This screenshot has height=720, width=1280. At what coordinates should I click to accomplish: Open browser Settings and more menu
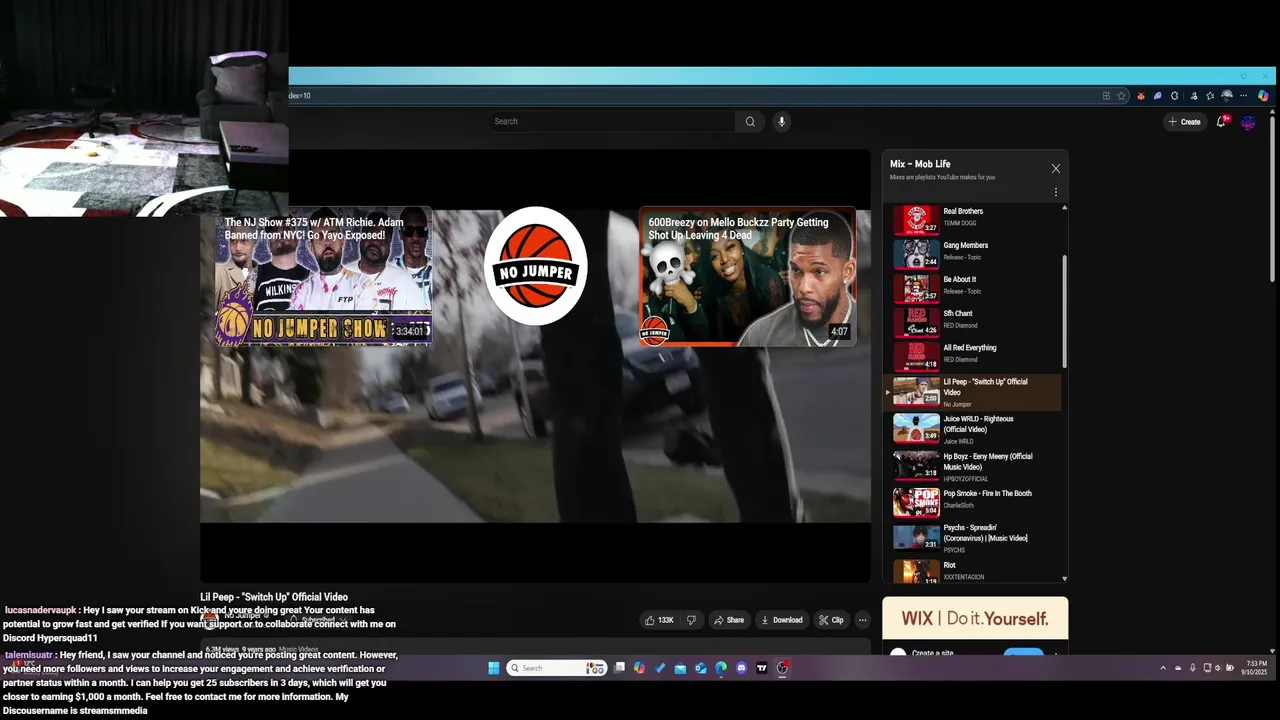(1243, 96)
